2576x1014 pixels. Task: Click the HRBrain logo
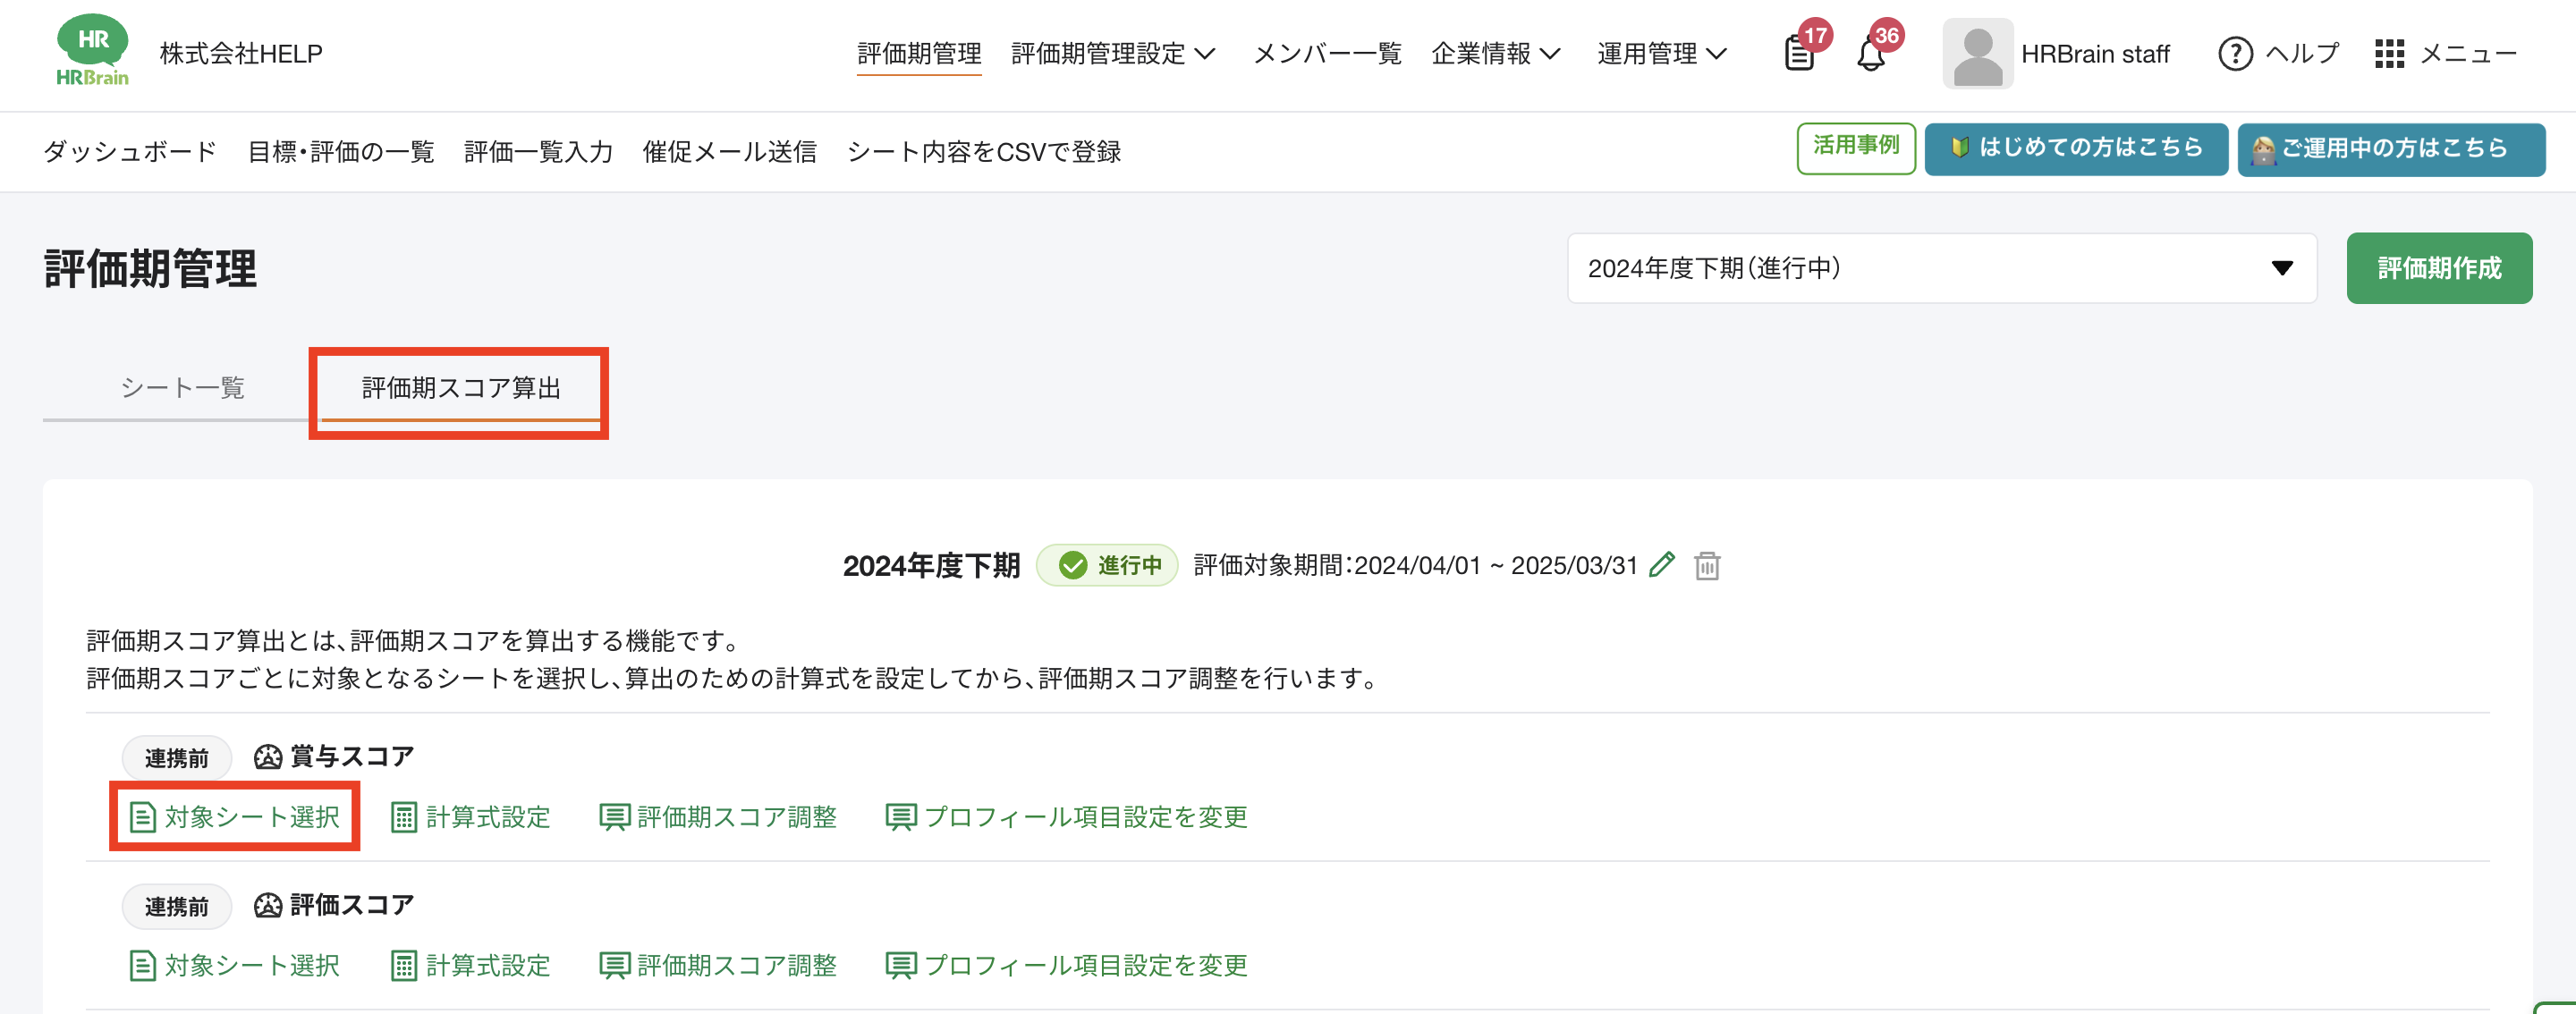(x=92, y=51)
